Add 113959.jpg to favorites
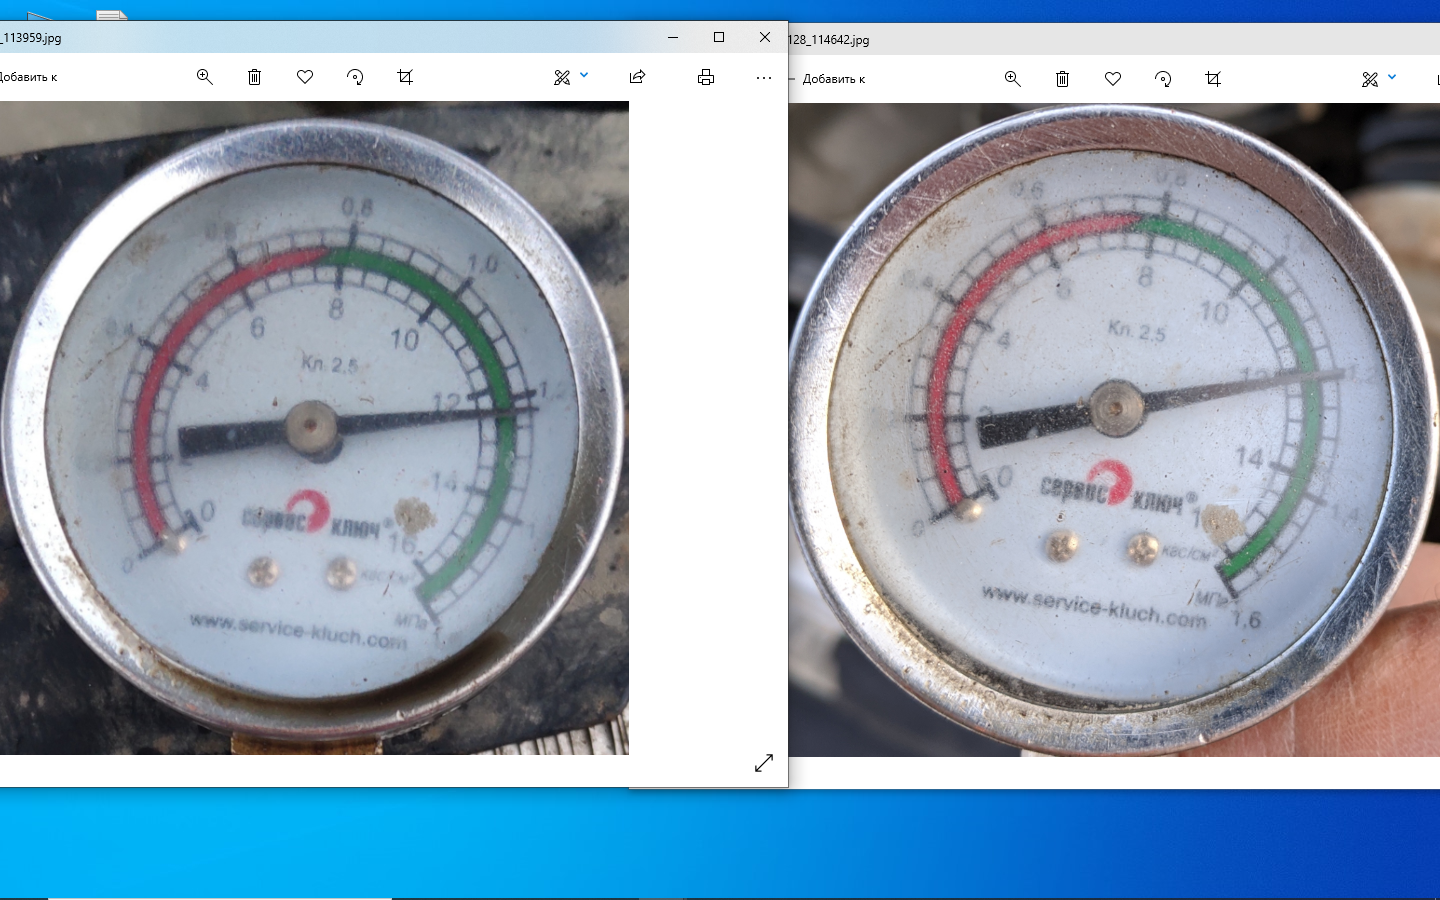This screenshot has height=900, width=1440. coord(305,77)
